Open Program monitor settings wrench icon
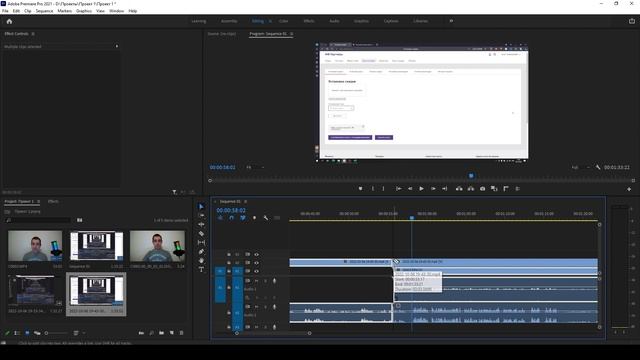640x360 pixels. tap(598, 167)
